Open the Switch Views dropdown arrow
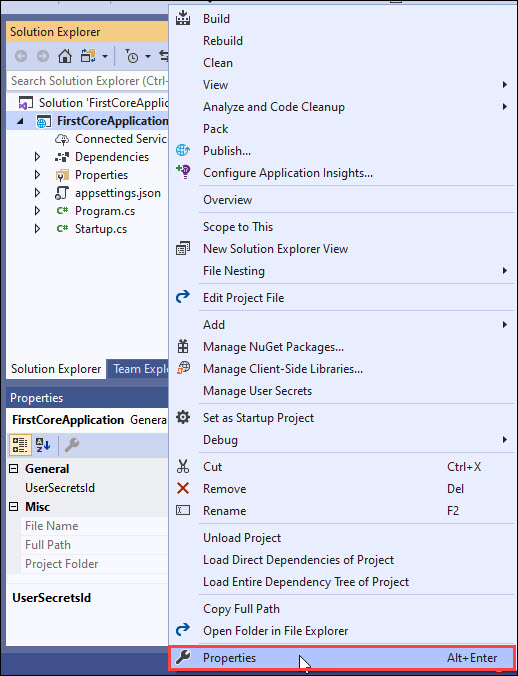Image resolution: width=518 pixels, height=676 pixels. click(105, 56)
